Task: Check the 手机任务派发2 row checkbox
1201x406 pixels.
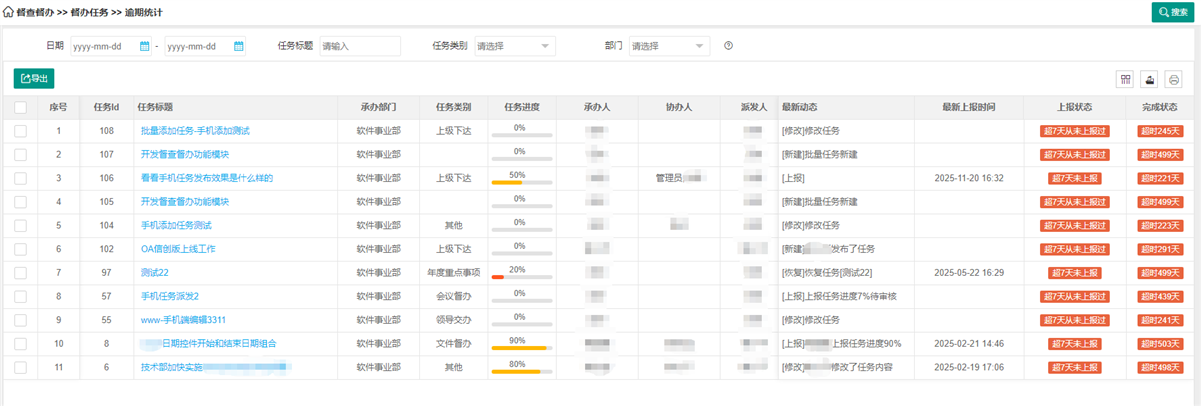Action: click(x=21, y=296)
